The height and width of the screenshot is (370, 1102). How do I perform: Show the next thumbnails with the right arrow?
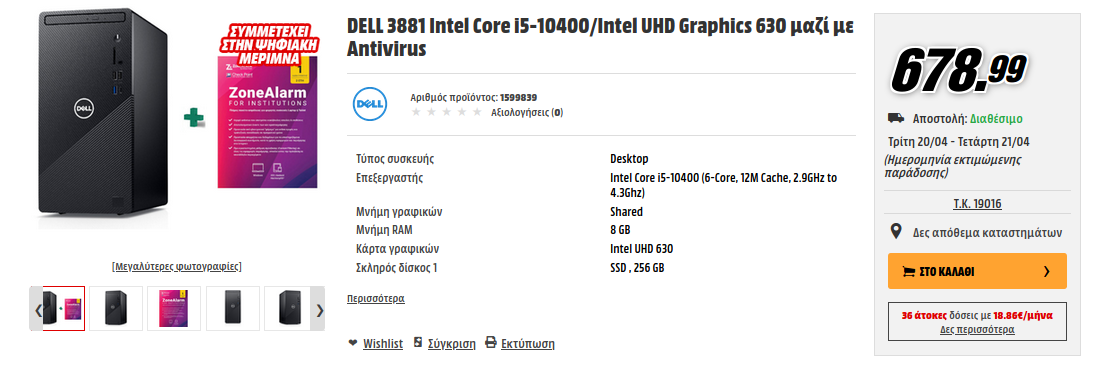[x=319, y=309]
